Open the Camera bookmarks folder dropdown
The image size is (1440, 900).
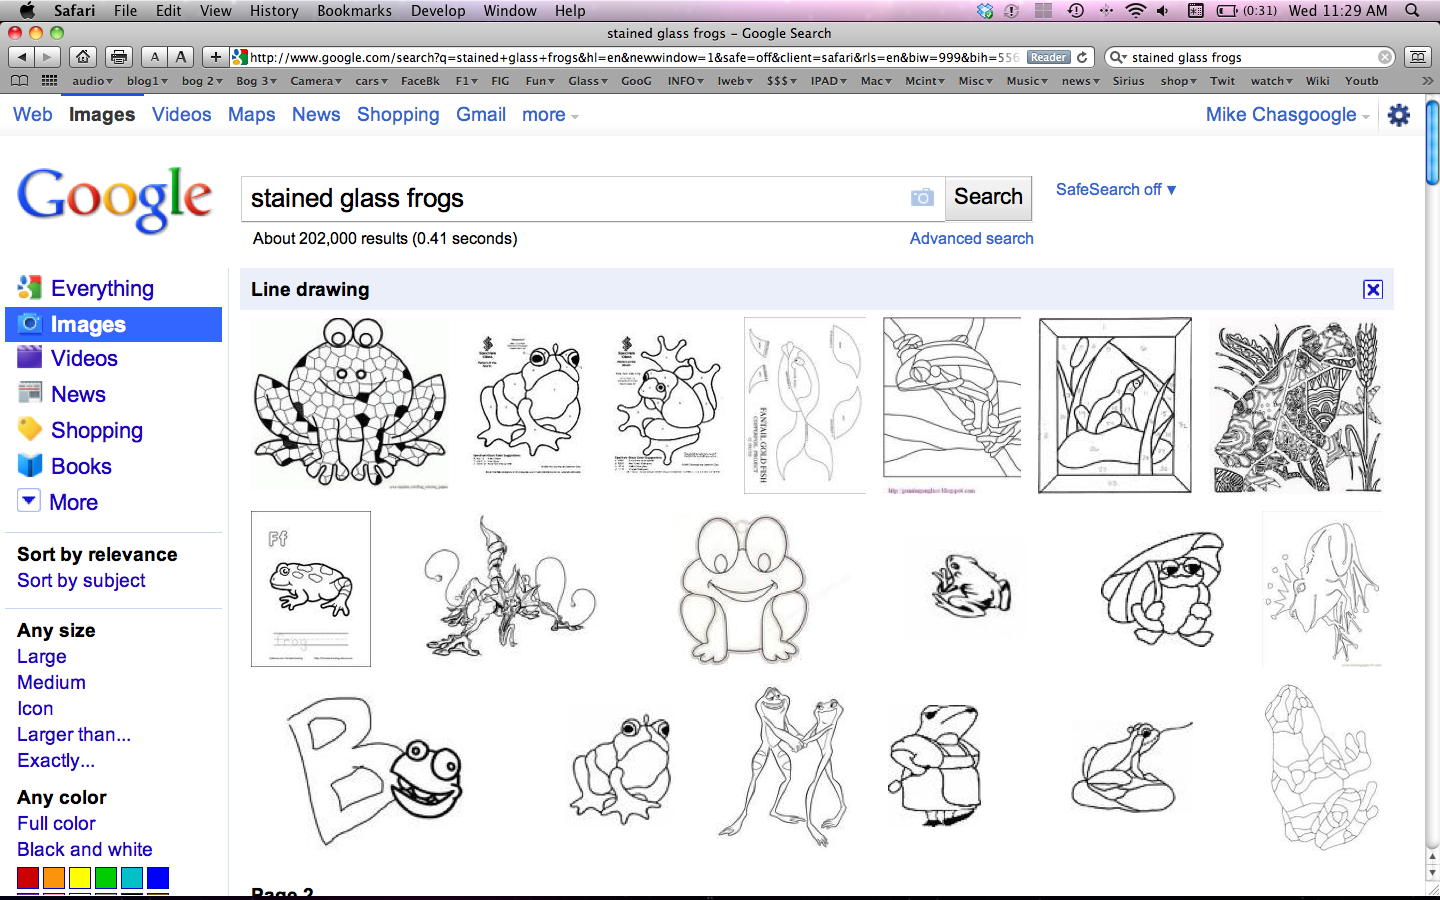pyautogui.click(x=316, y=81)
